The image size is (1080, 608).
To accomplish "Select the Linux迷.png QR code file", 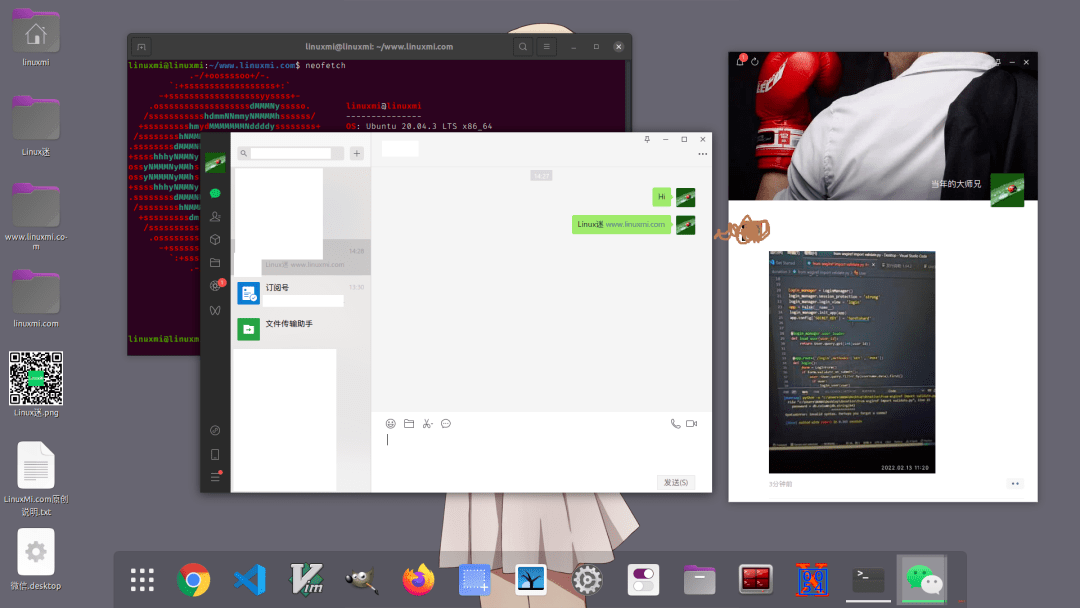I will pos(36,384).
